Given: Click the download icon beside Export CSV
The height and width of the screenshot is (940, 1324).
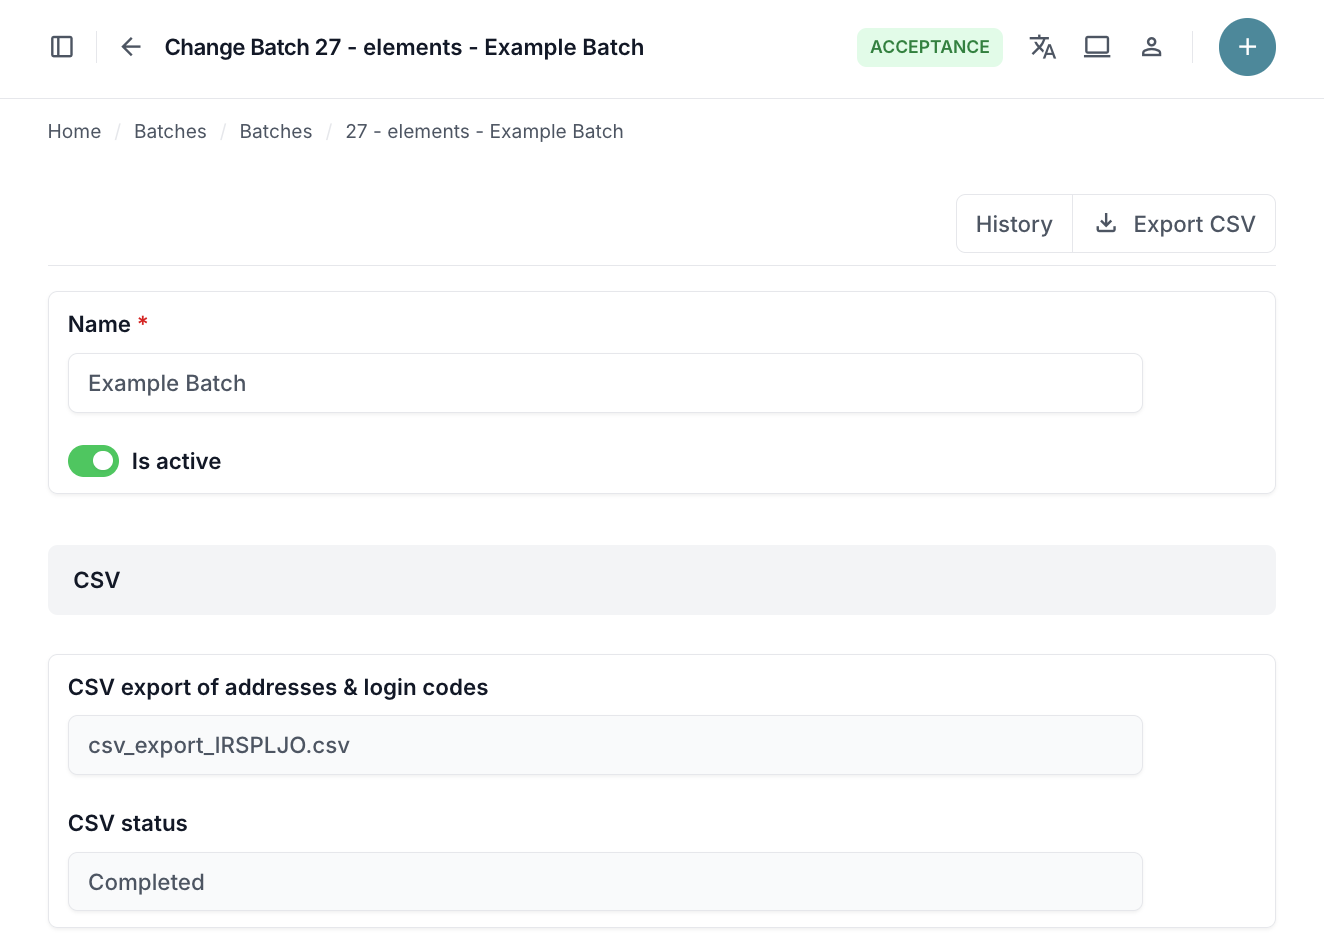Looking at the screenshot, I should tap(1106, 223).
